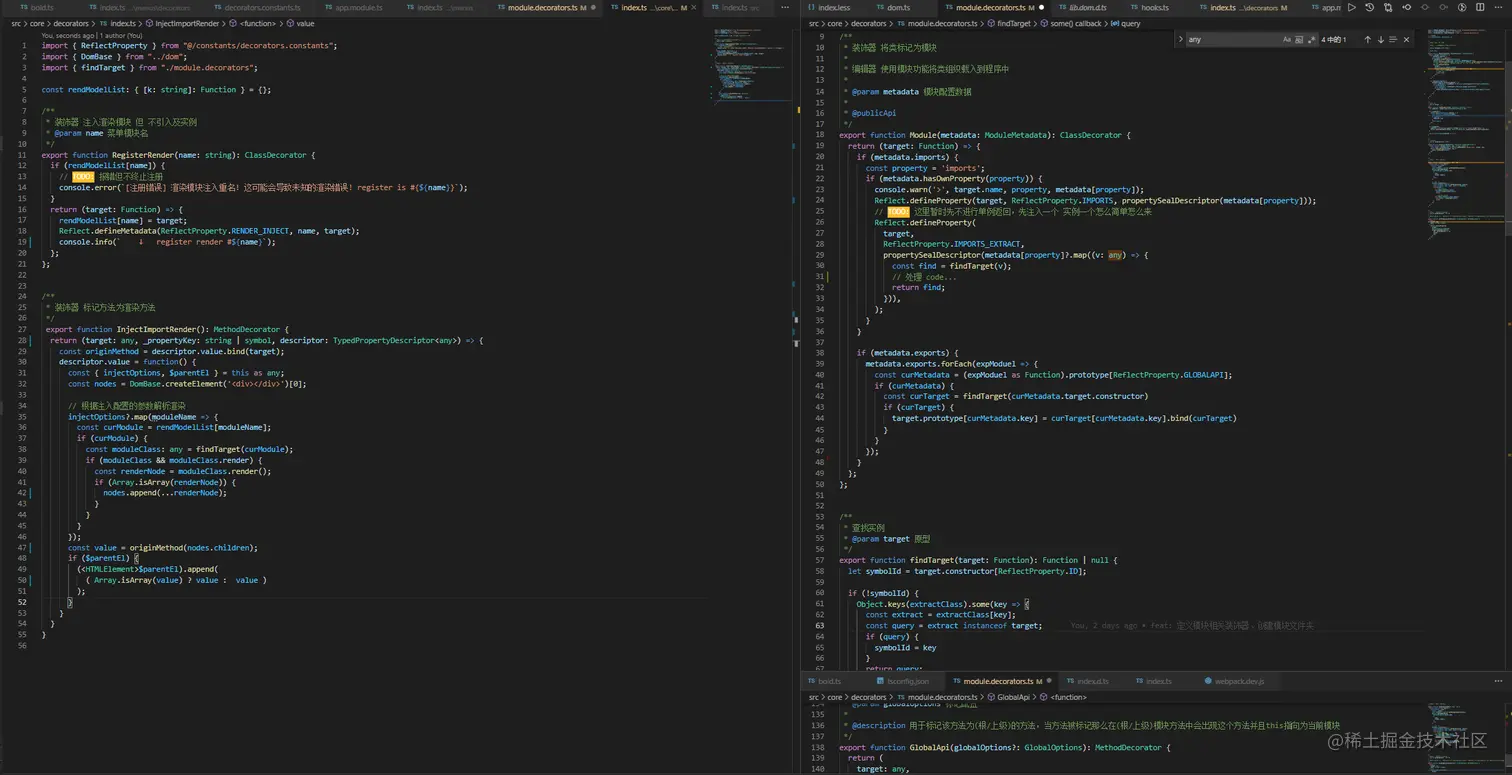Jump to next match in find widget
1512x775 pixels.
tap(1381, 40)
